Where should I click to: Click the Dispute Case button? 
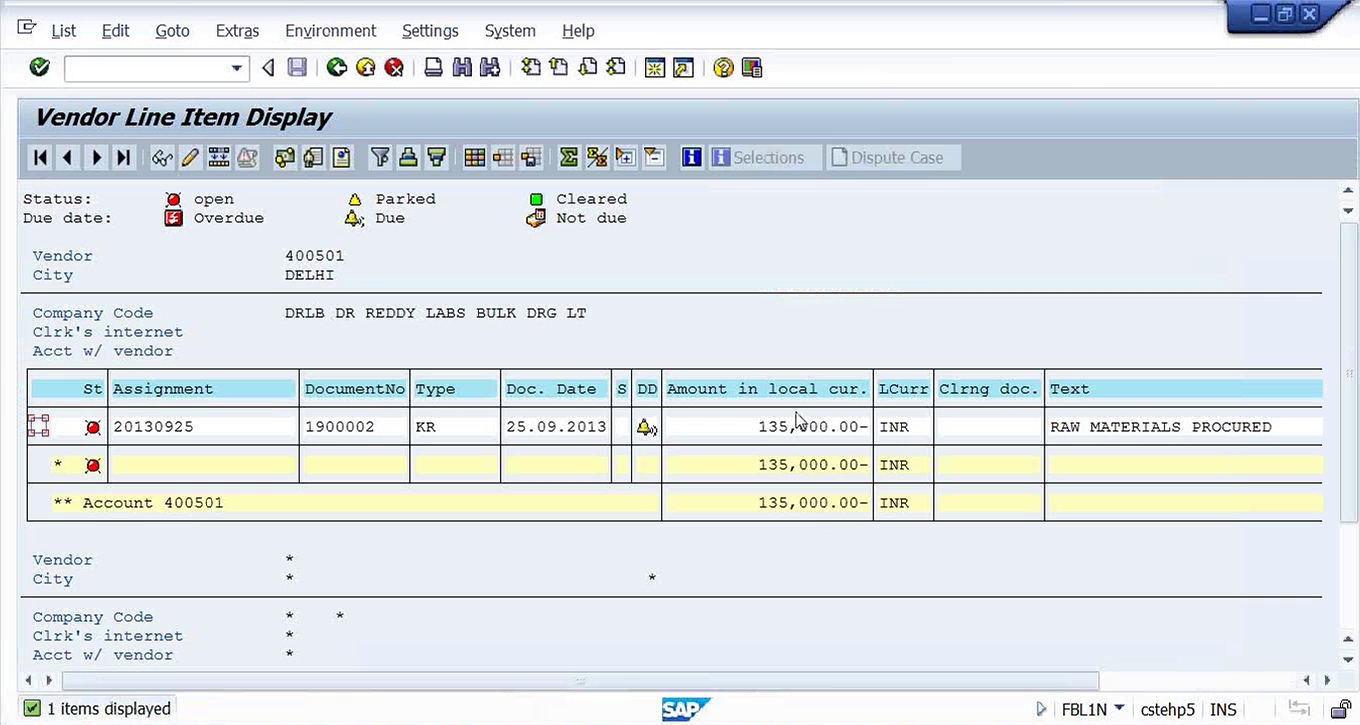point(893,157)
